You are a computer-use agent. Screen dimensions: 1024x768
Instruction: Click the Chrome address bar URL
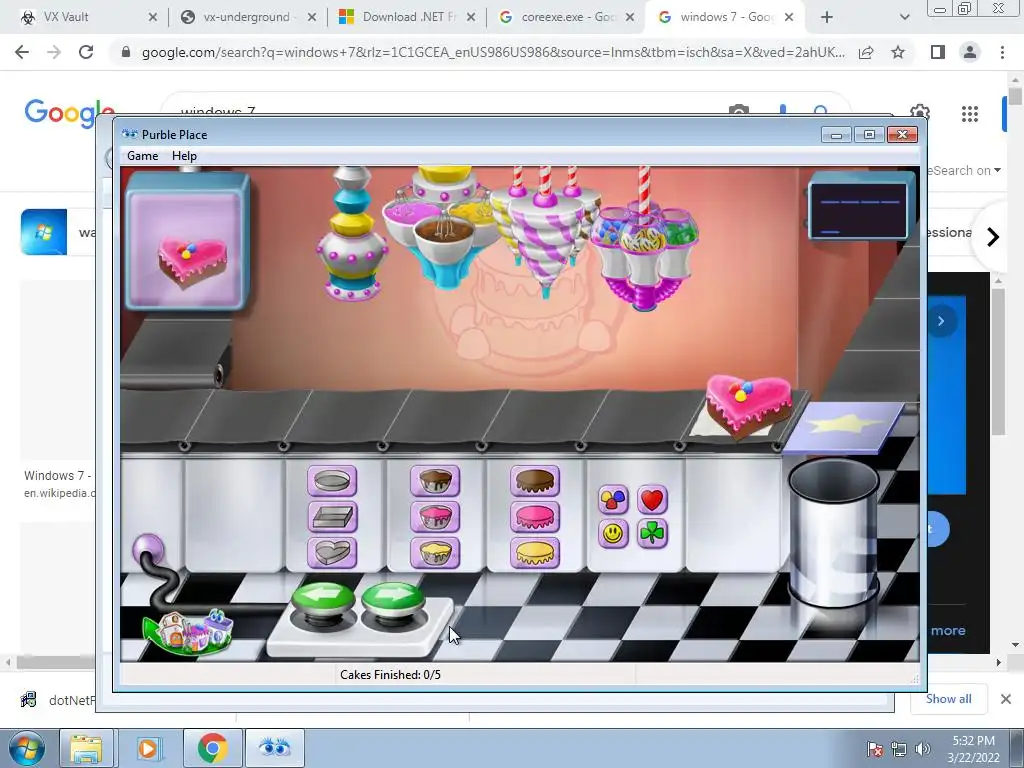click(493, 52)
